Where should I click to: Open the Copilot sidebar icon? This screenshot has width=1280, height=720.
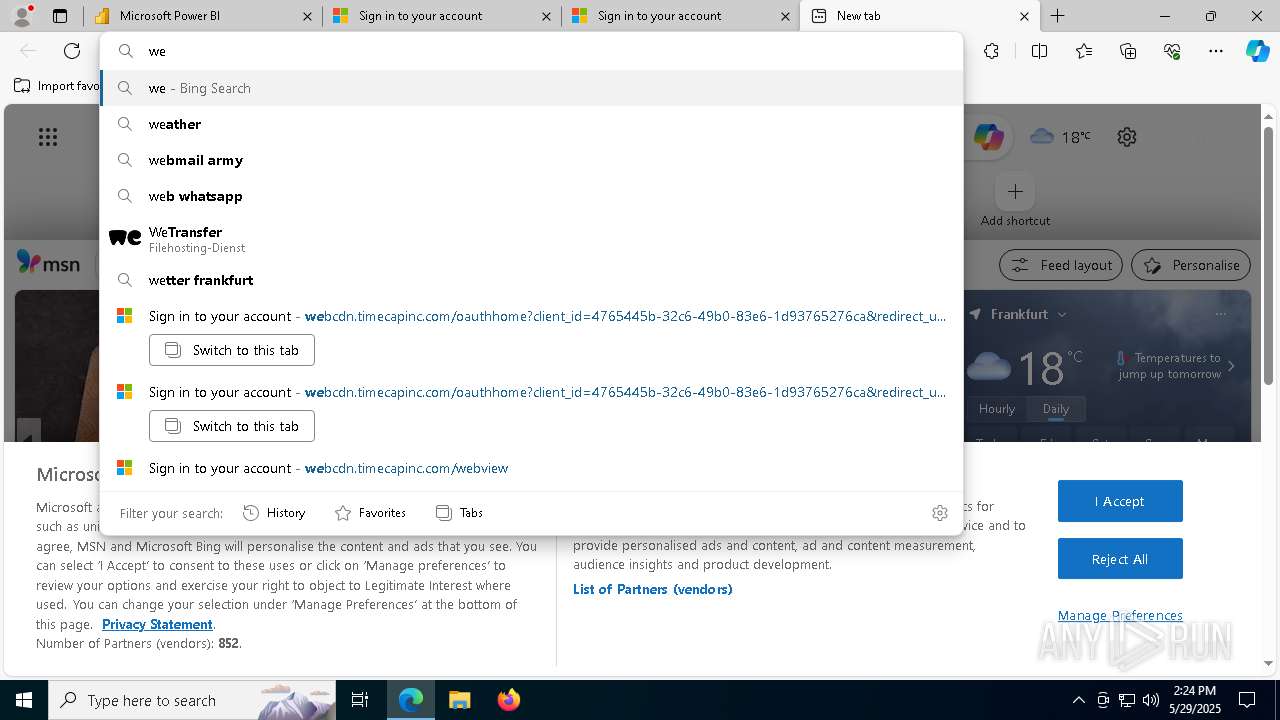click(1258, 51)
